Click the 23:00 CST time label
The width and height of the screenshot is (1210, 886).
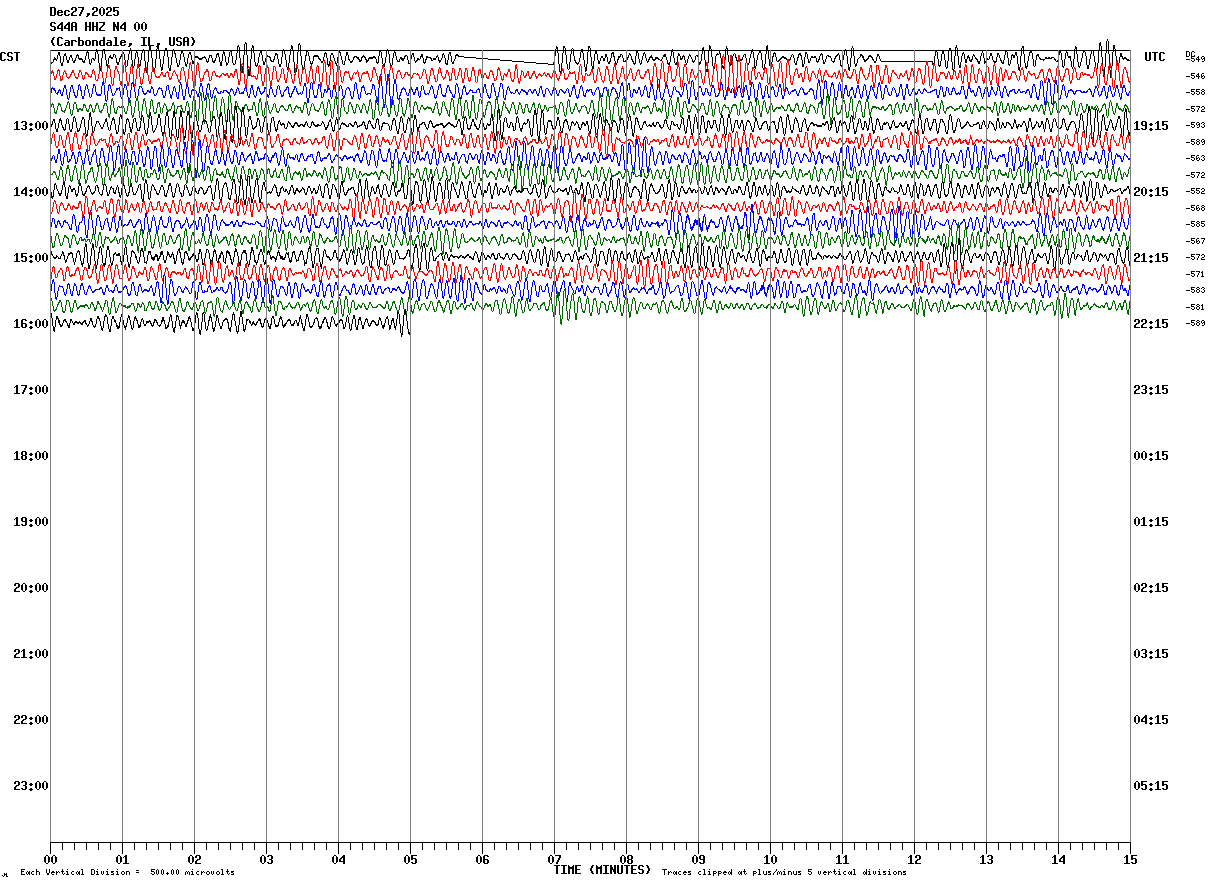(31, 786)
